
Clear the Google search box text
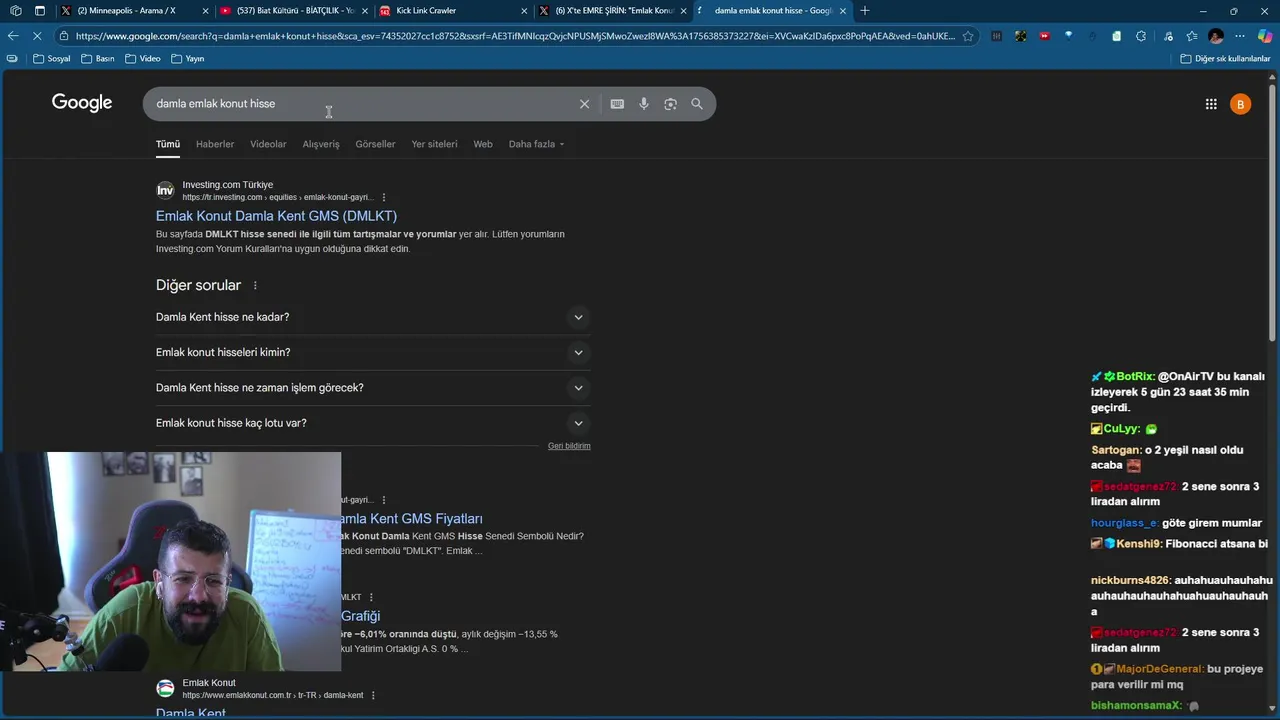(585, 104)
